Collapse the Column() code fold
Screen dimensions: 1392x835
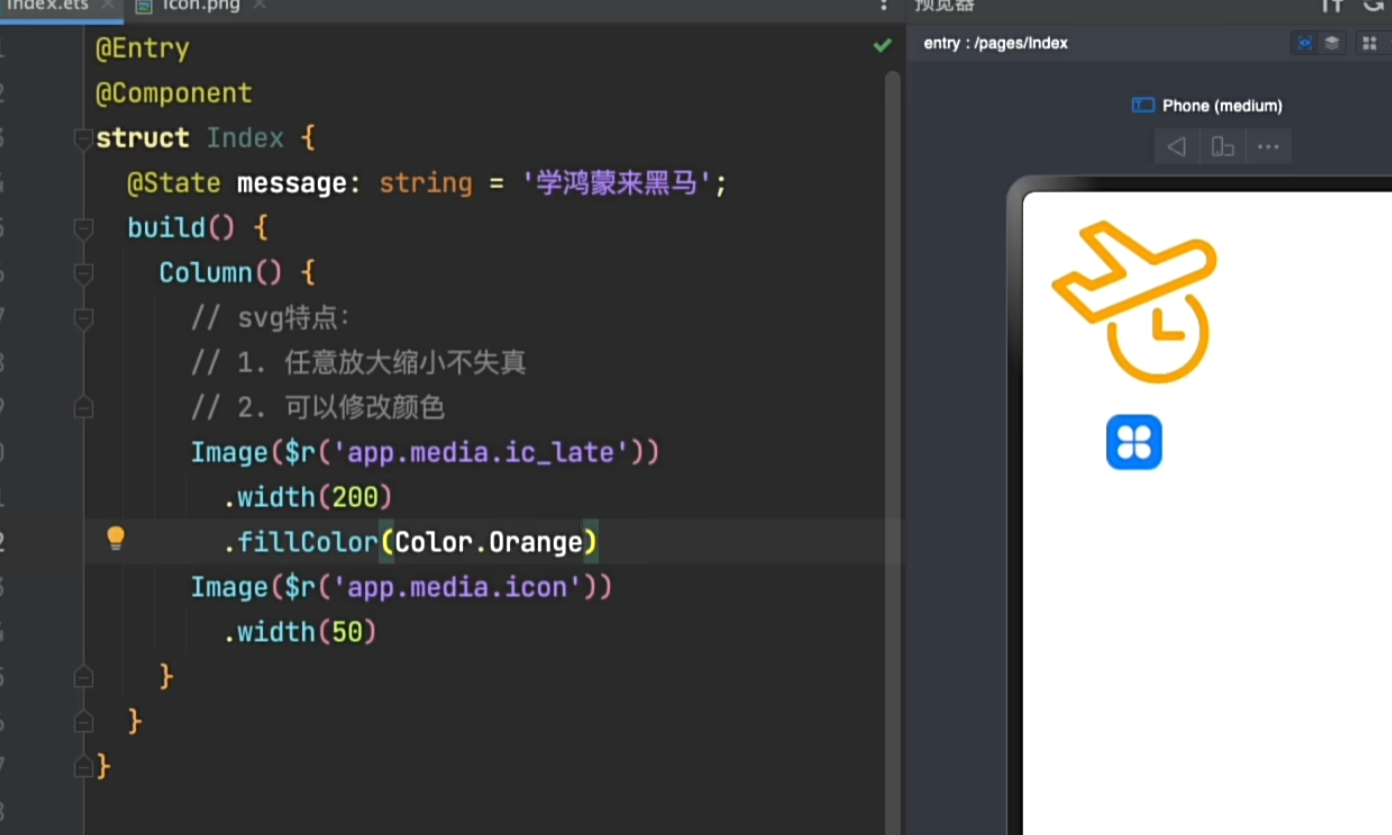coord(84,274)
